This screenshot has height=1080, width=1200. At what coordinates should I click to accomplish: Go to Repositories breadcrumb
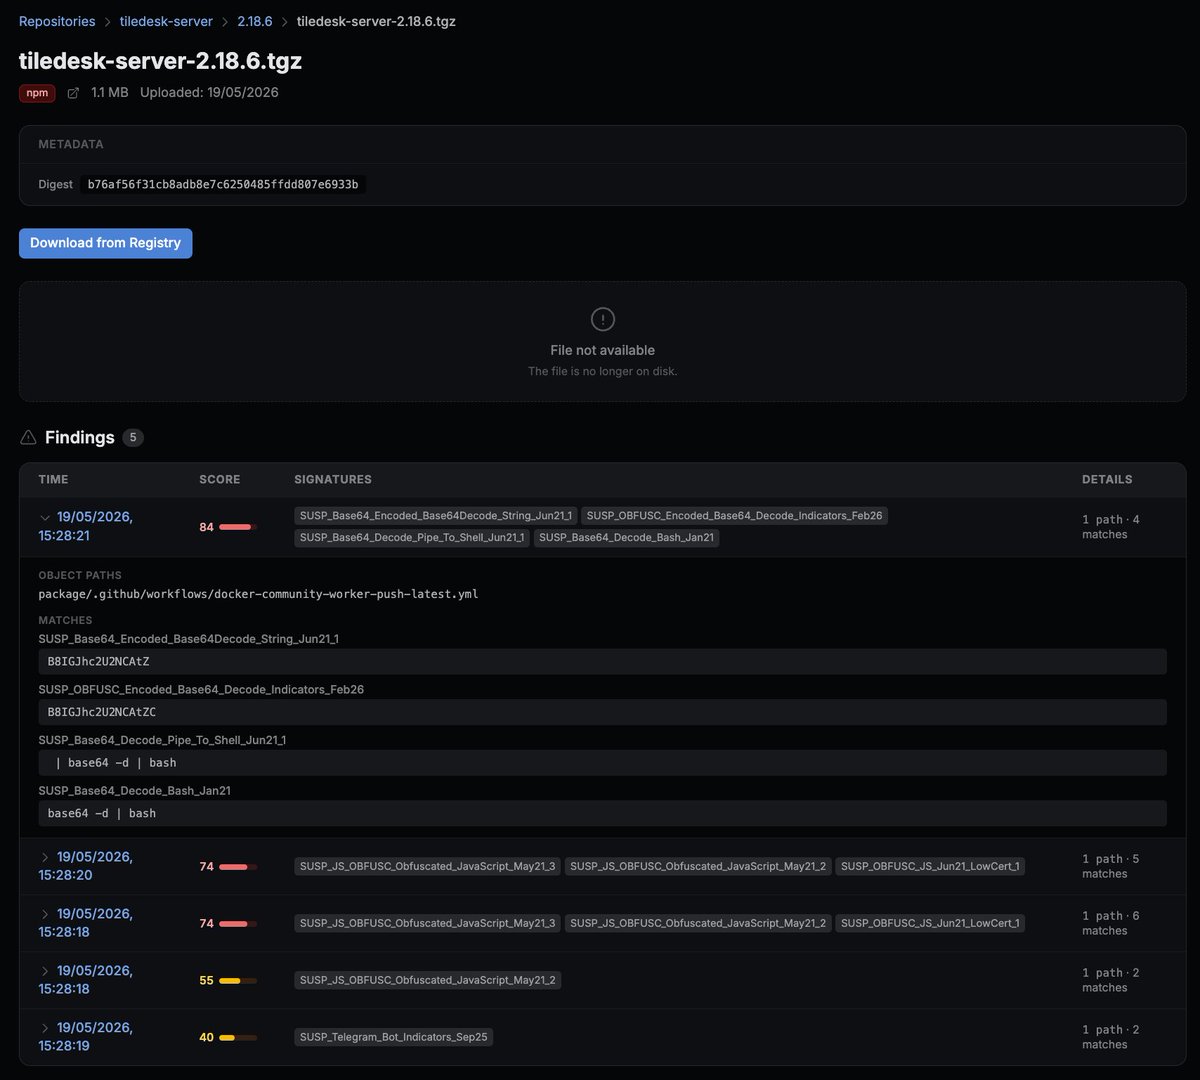point(57,21)
